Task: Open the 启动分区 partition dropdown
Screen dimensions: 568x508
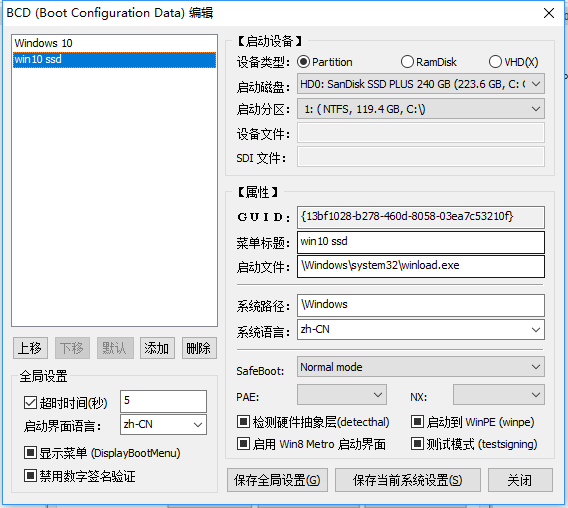Action: 421,109
